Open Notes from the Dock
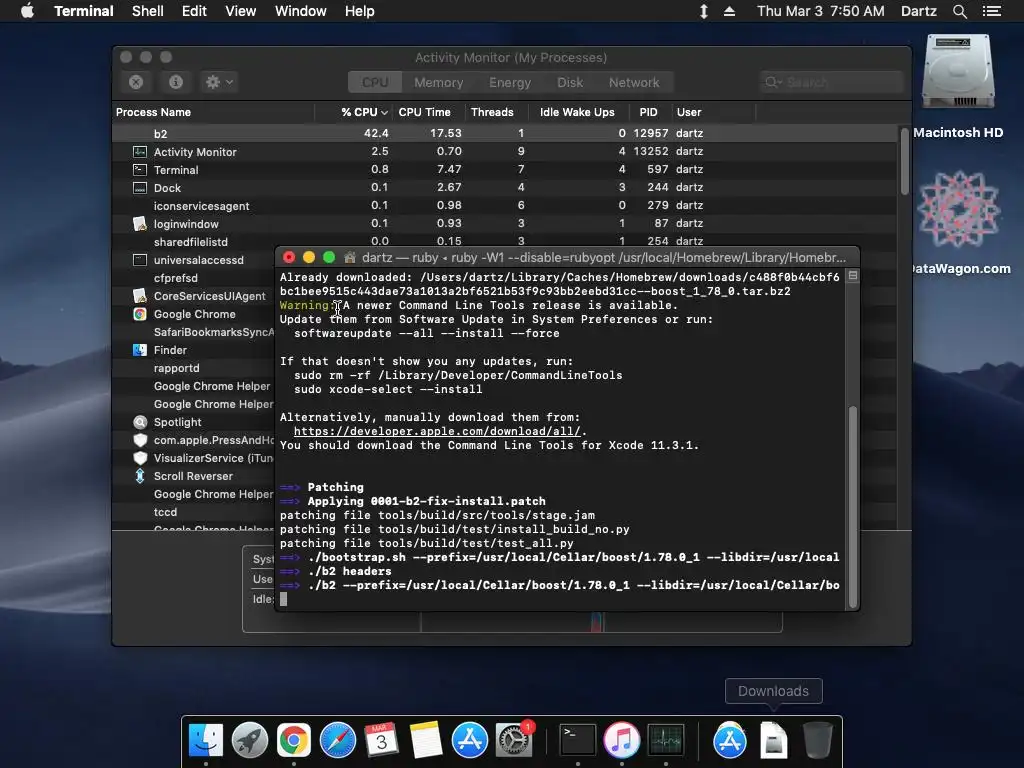This screenshot has height=768, width=1024. pos(426,741)
